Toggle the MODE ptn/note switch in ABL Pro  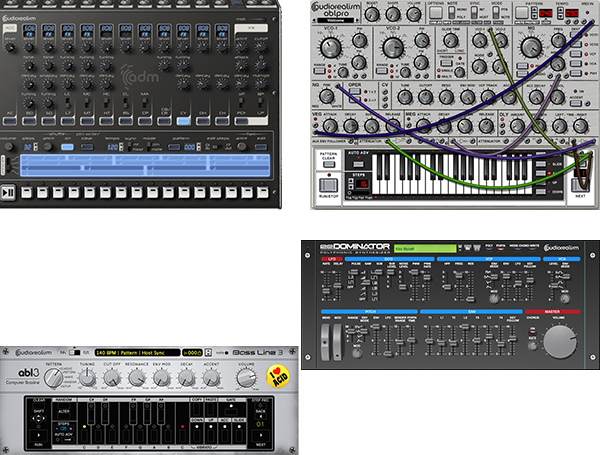(x=496, y=13)
